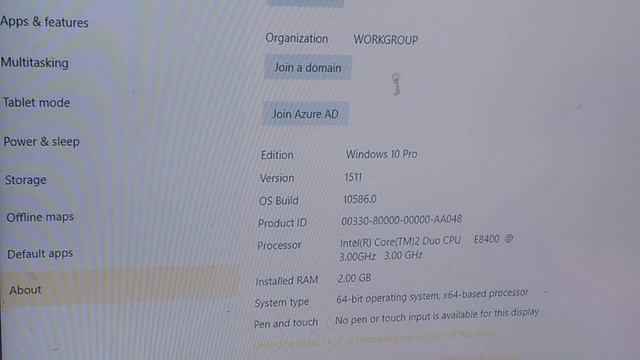Click the System type label
The width and height of the screenshot is (640, 360).
pyautogui.click(x=282, y=302)
